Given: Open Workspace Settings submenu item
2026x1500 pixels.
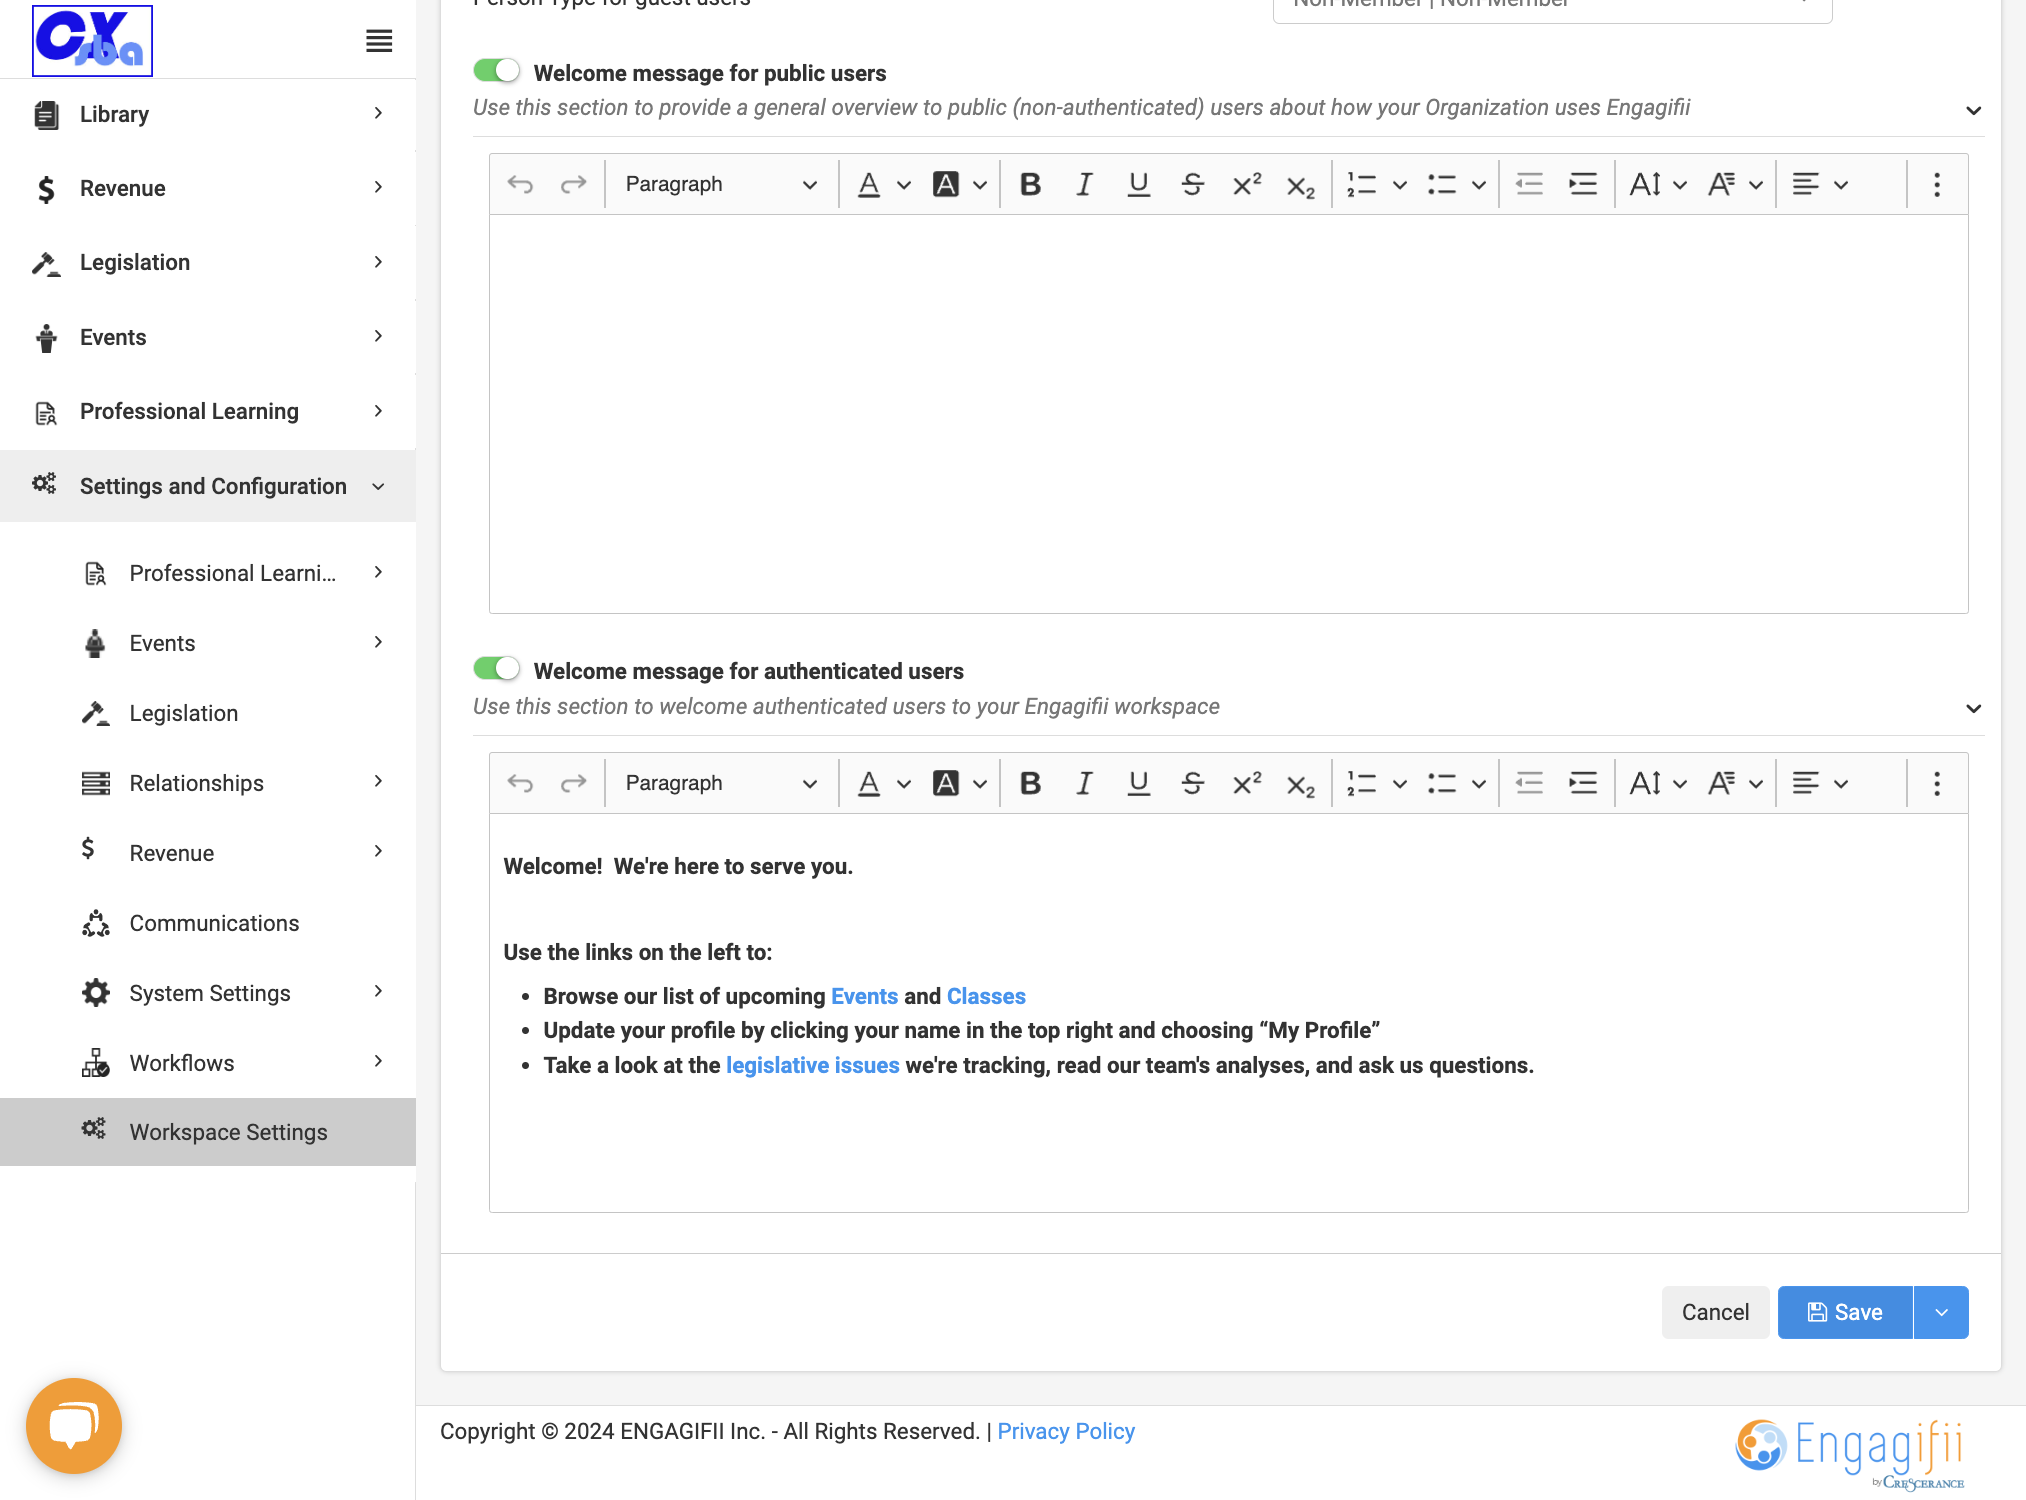Looking at the screenshot, I should coord(208,1132).
